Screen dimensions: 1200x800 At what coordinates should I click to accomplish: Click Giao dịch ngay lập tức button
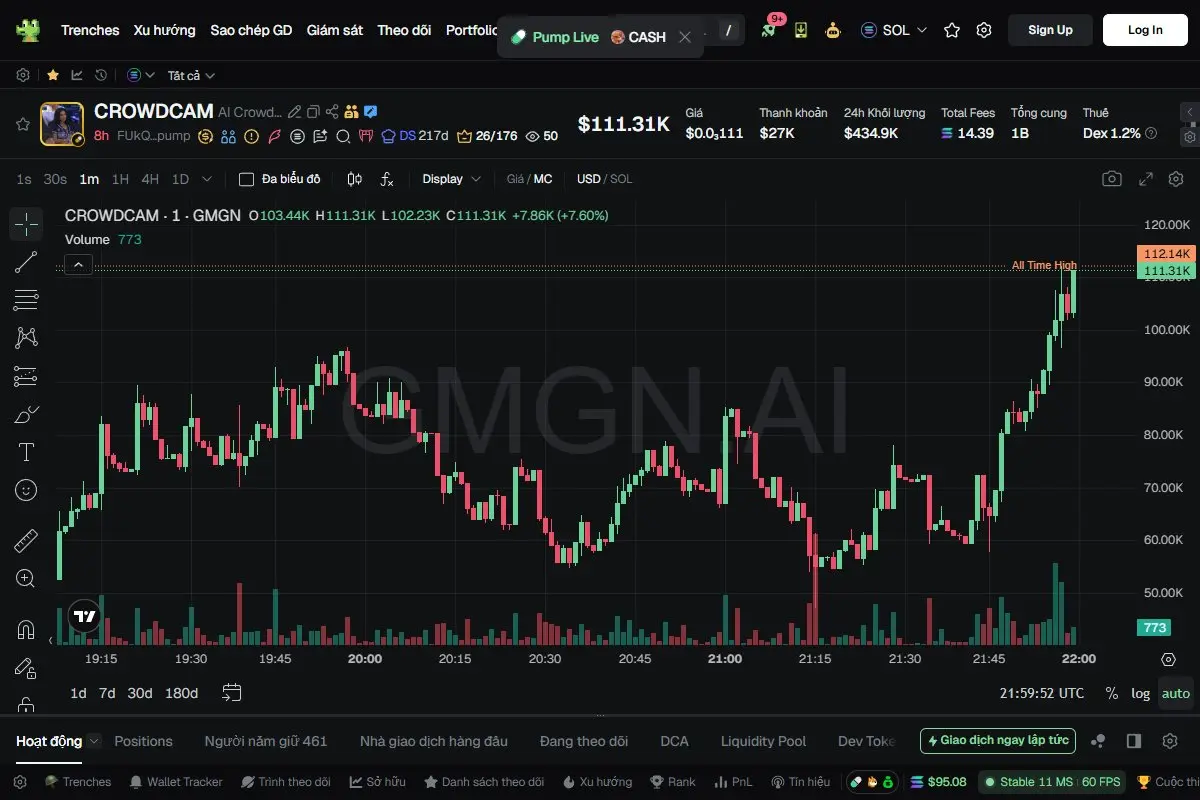[x=998, y=741]
